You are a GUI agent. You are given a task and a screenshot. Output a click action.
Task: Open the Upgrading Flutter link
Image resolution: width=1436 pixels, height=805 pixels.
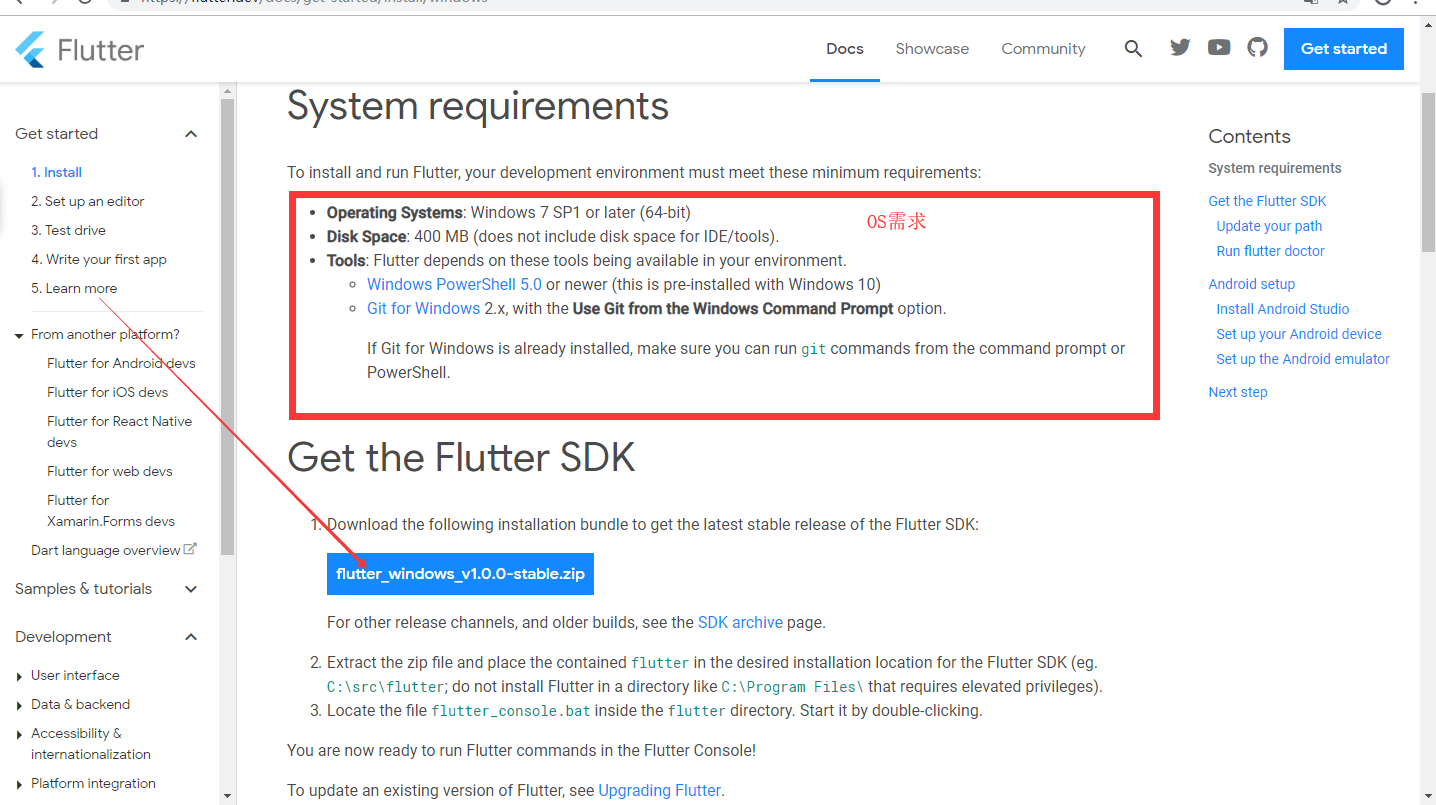pyautogui.click(x=659, y=790)
